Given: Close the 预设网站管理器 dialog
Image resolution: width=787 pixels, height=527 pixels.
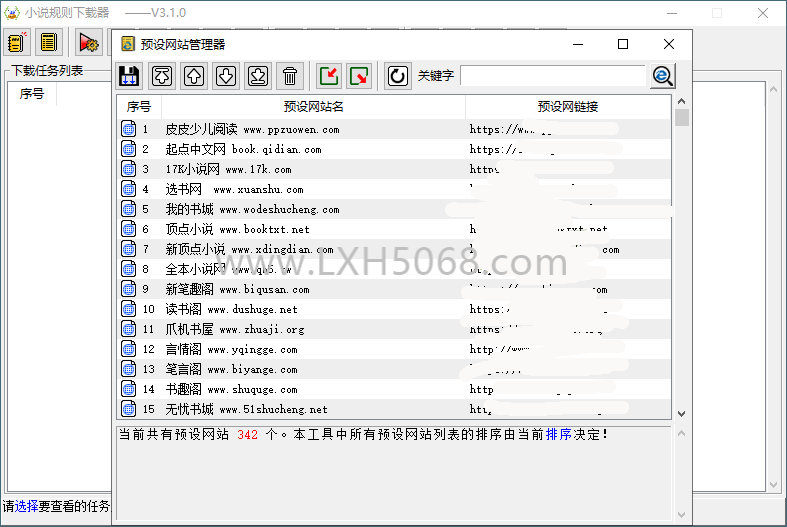Looking at the screenshot, I should [x=669, y=44].
